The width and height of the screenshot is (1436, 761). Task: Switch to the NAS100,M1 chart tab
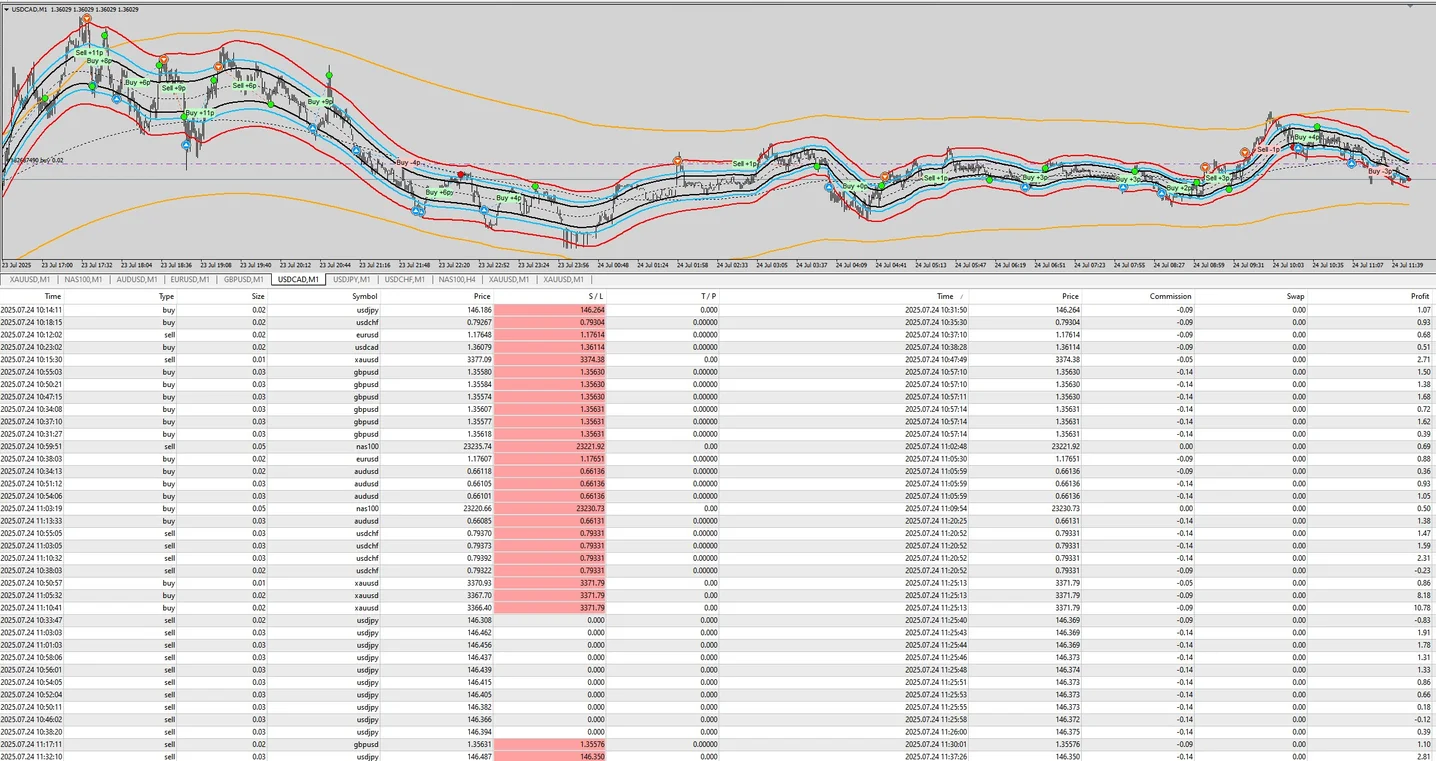83,280
